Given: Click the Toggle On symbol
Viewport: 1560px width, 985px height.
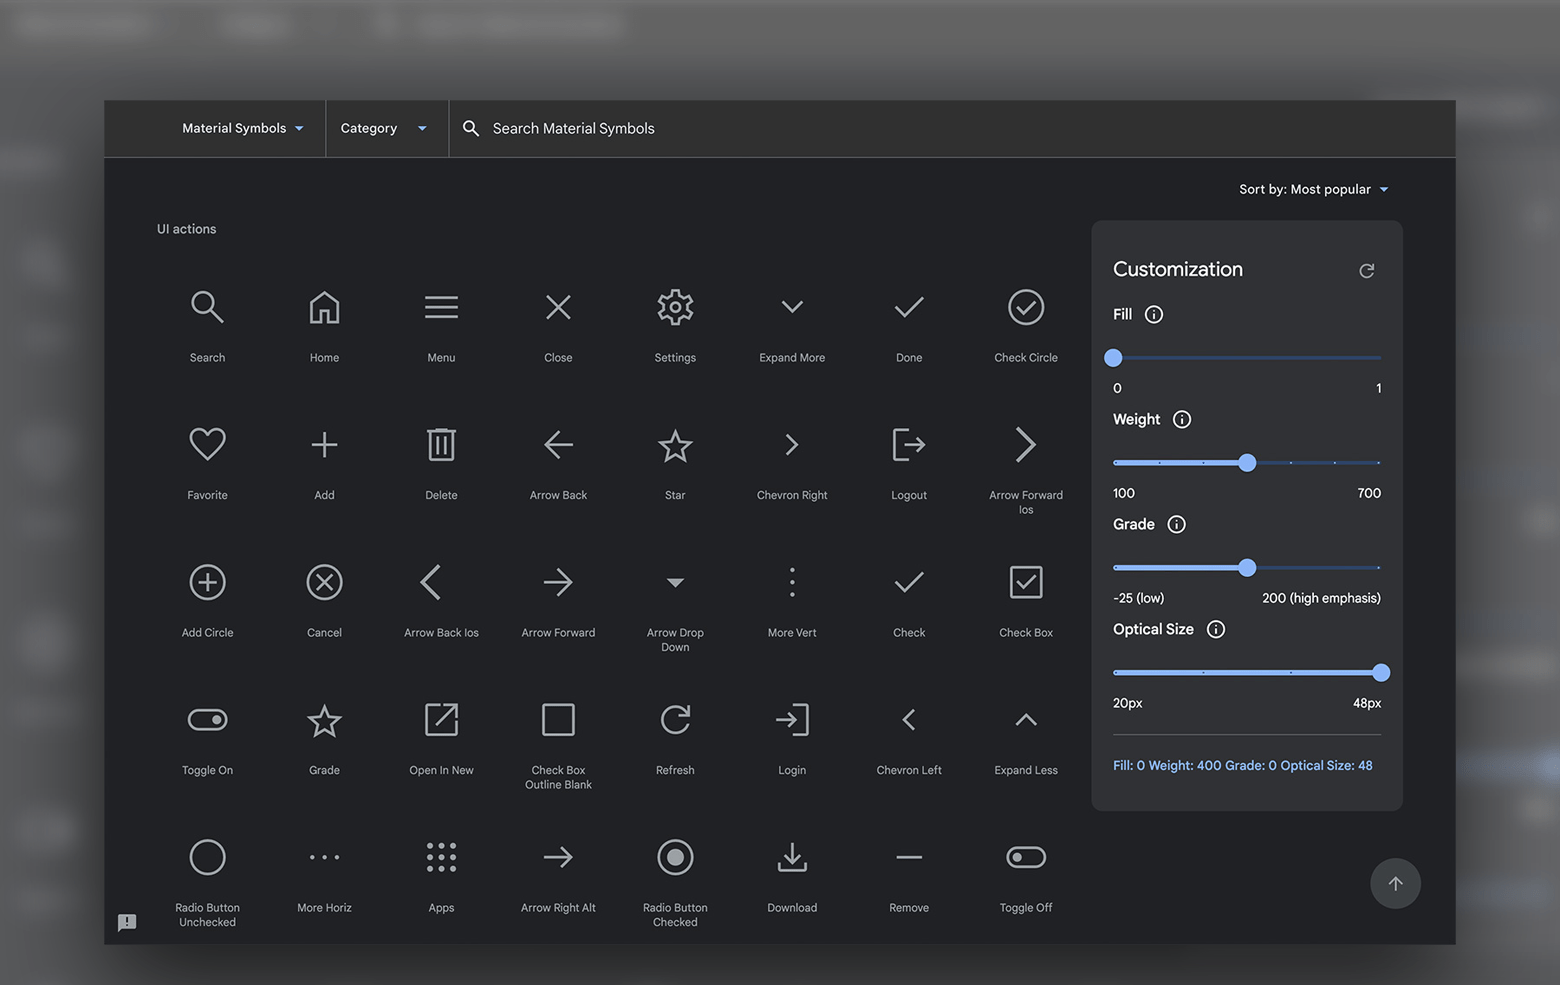Looking at the screenshot, I should [207, 720].
